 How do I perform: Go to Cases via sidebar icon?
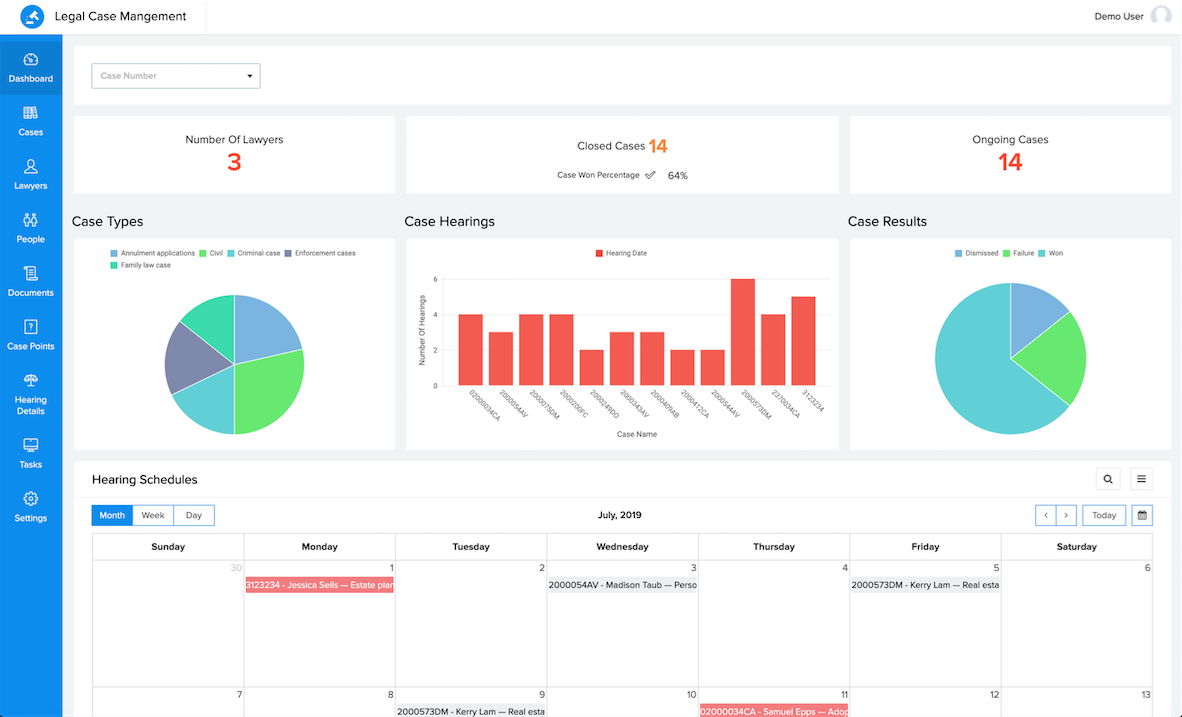[x=31, y=113]
